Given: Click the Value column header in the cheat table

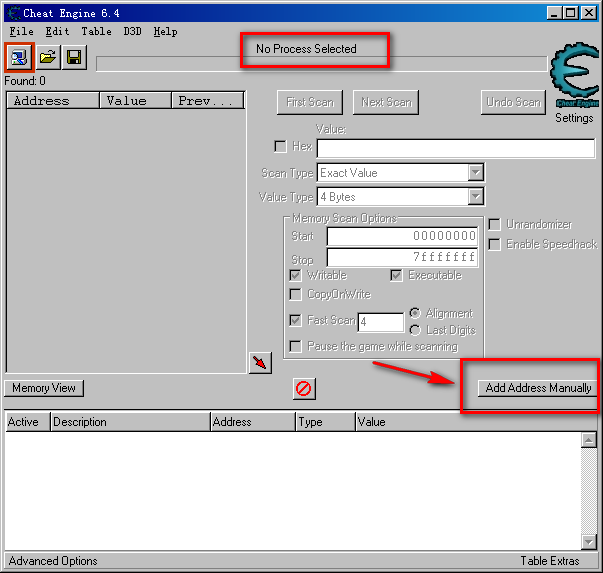Looking at the screenshot, I should click(x=476, y=422).
